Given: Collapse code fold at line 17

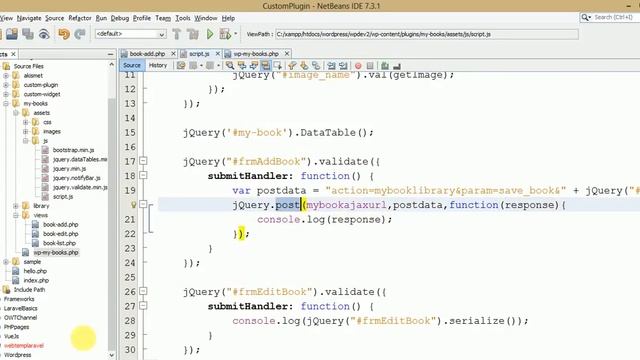Looking at the screenshot, I should pos(143,161).
